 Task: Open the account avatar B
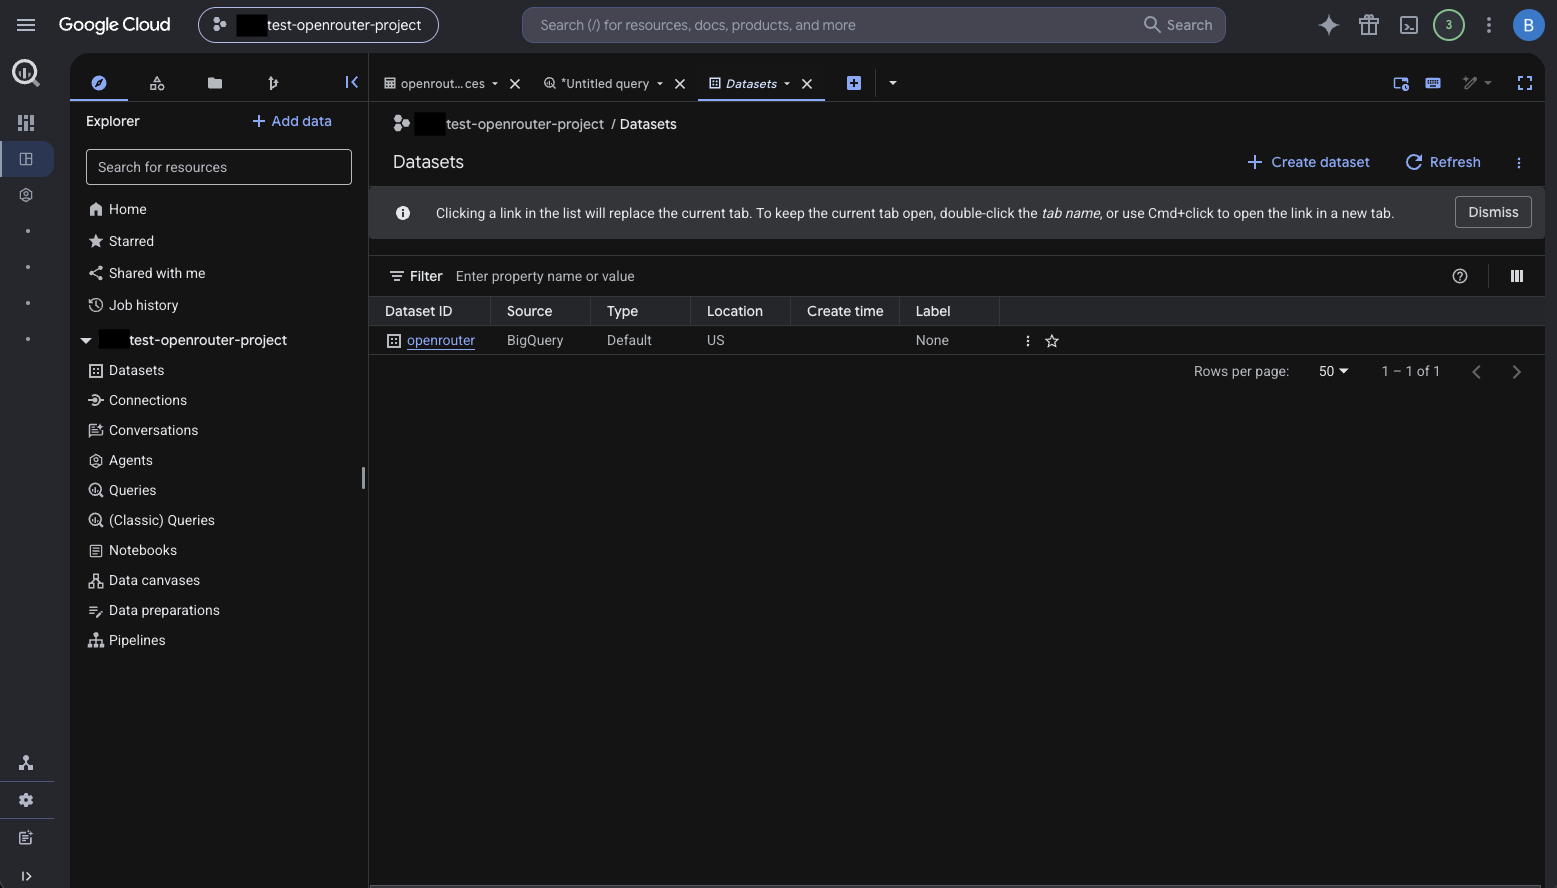coord(1528,25)
